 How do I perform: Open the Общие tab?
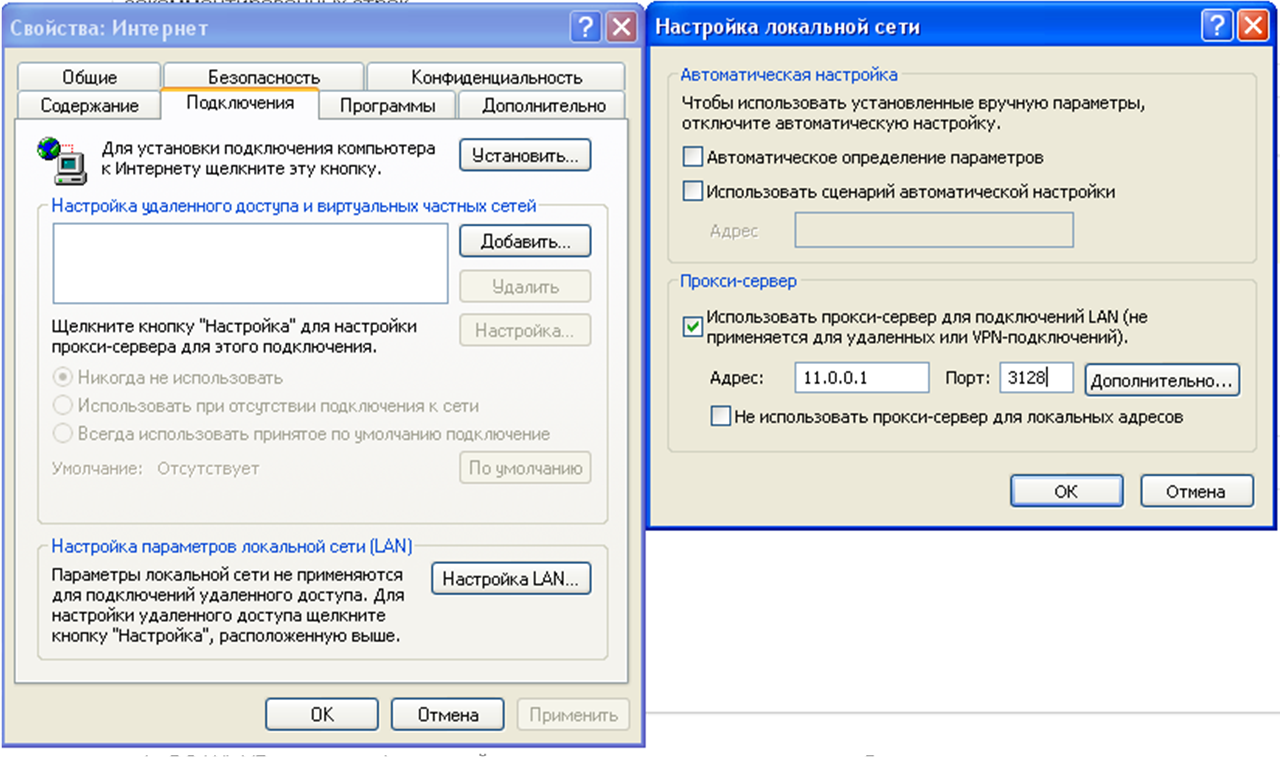(x=89, y=77)
